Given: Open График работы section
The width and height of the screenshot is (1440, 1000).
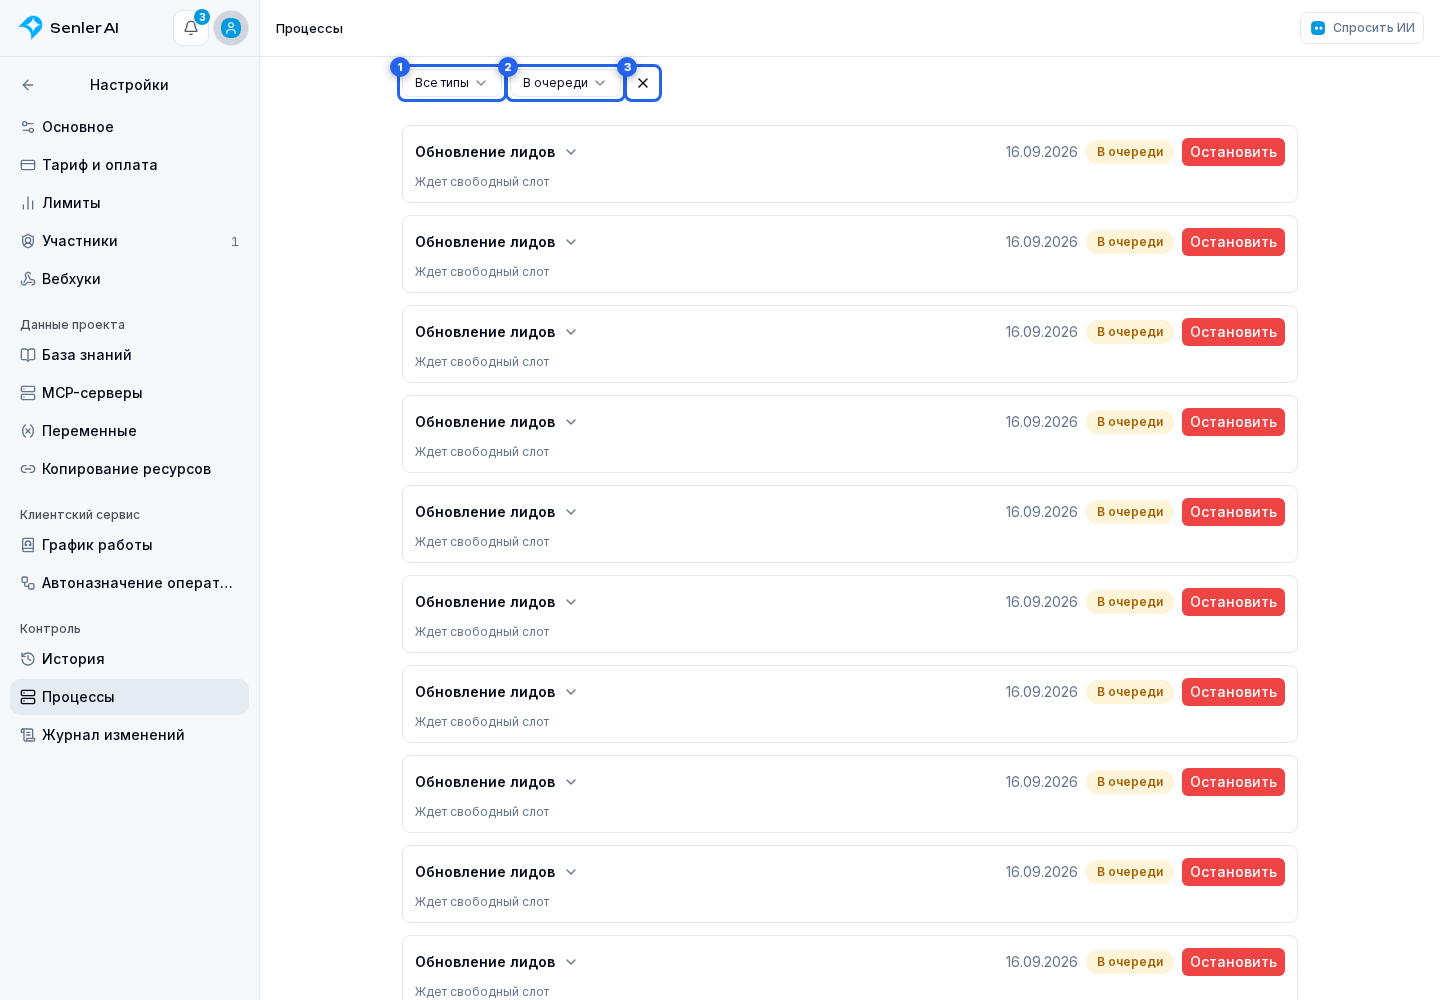Looking at the screenshot, I should (129, 545).
